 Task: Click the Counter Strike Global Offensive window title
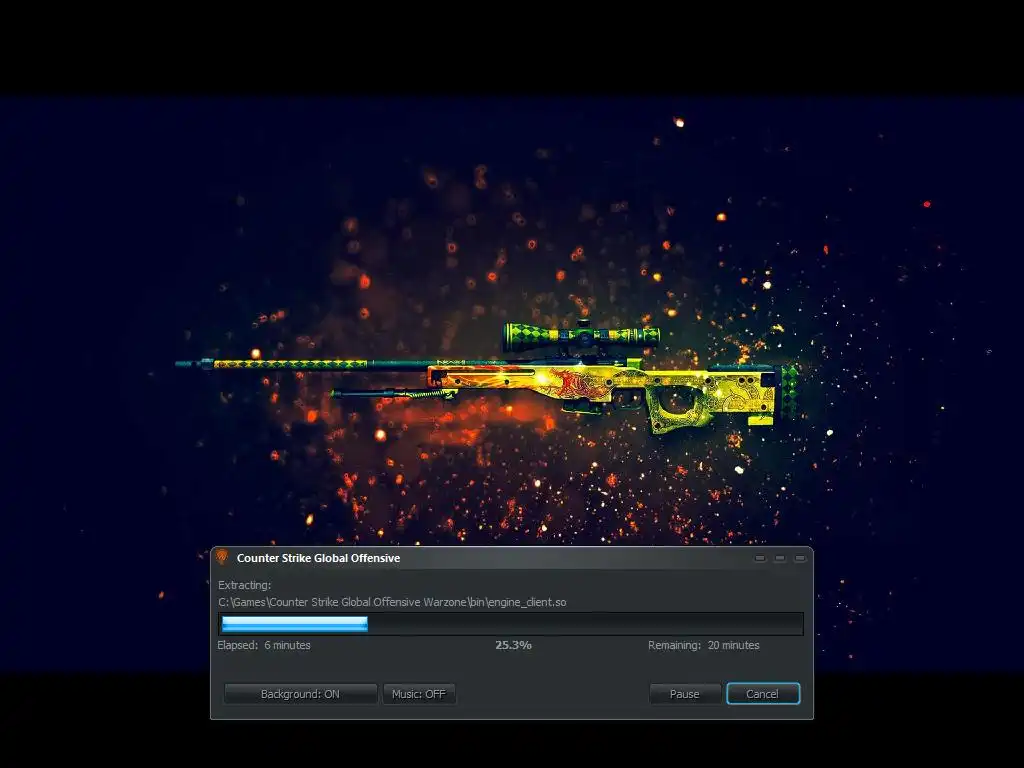(319, 558)
